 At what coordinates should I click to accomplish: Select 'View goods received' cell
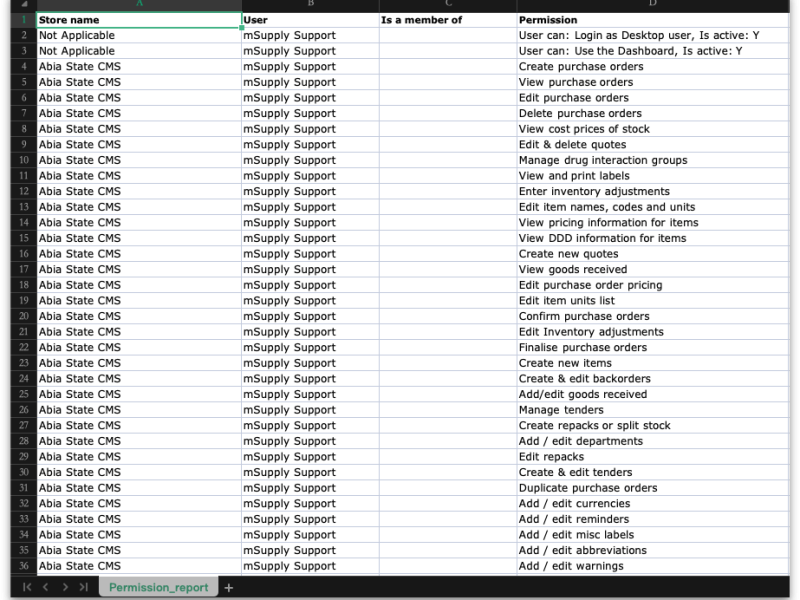[x=653, y=269]
